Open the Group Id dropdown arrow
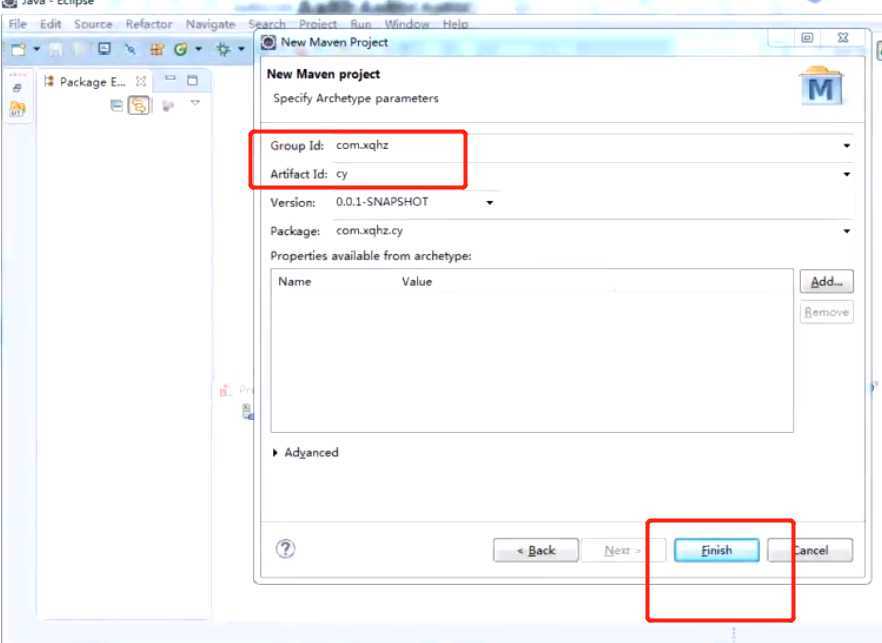This screenshot has height=643, width=882. 847,146
